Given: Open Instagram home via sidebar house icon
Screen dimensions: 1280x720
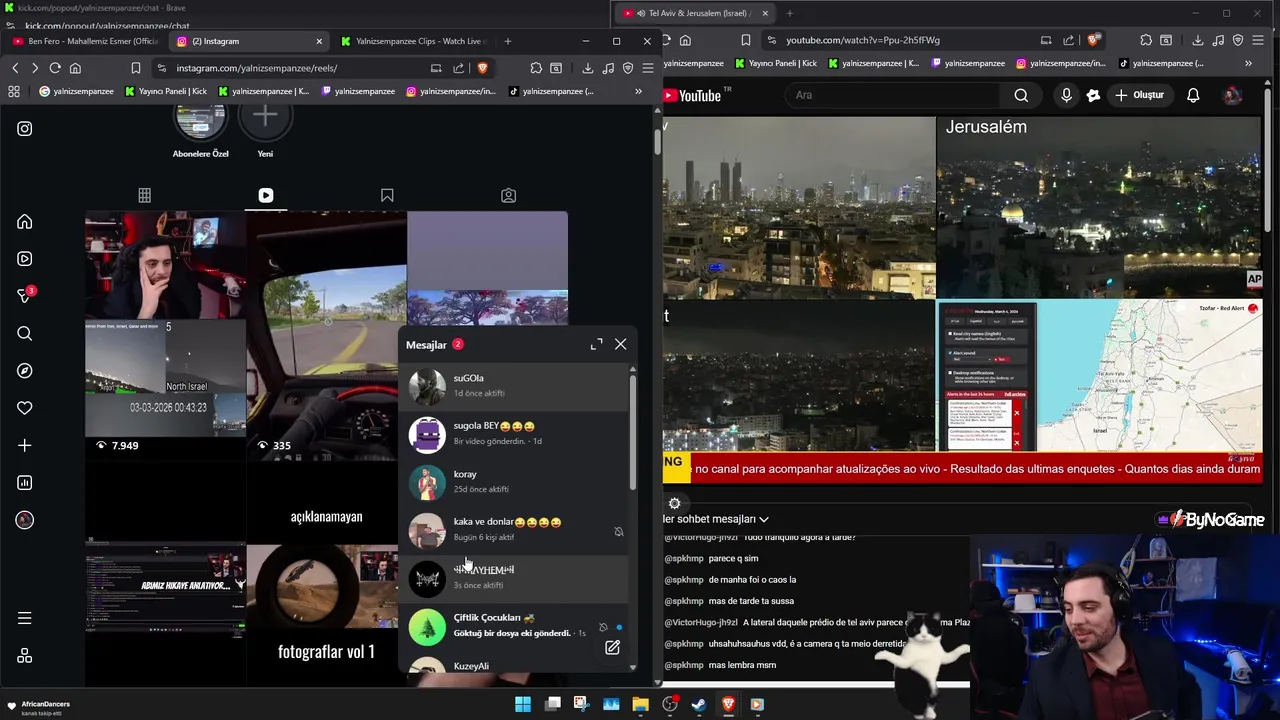Looking at the screenshot, I should click(x=25, y=222).
